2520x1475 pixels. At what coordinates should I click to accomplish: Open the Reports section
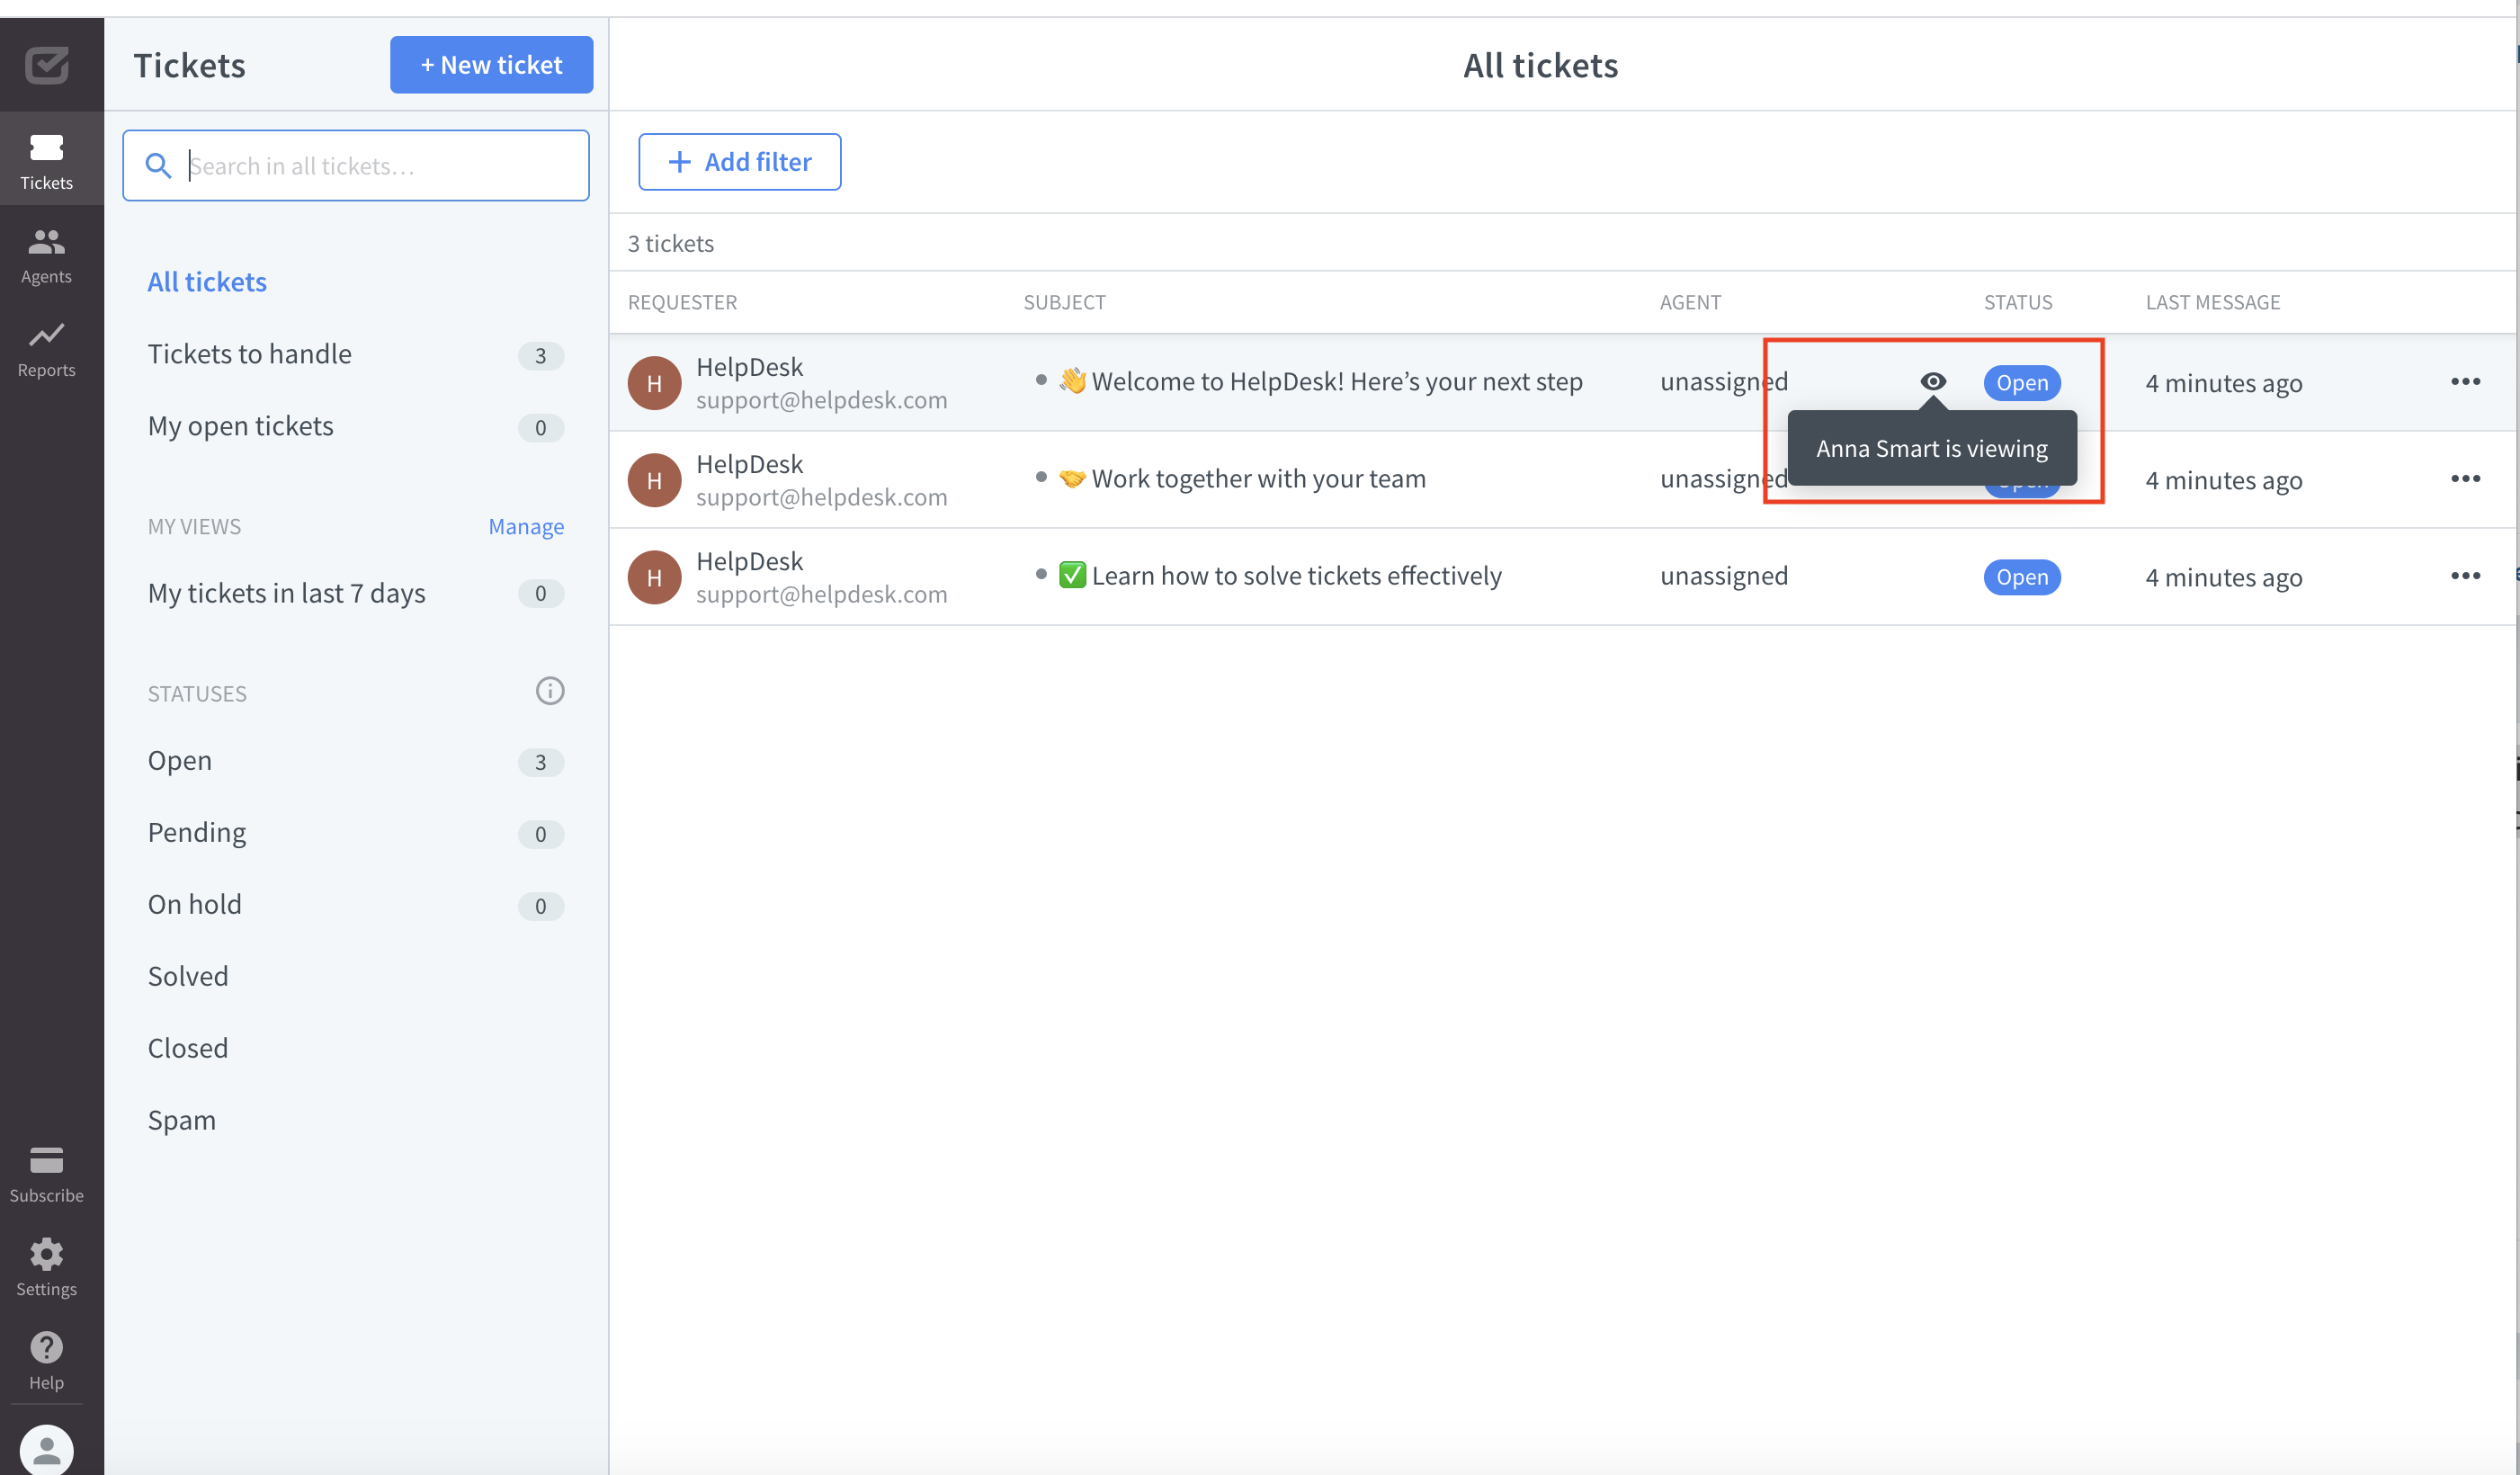coord(46,349)
